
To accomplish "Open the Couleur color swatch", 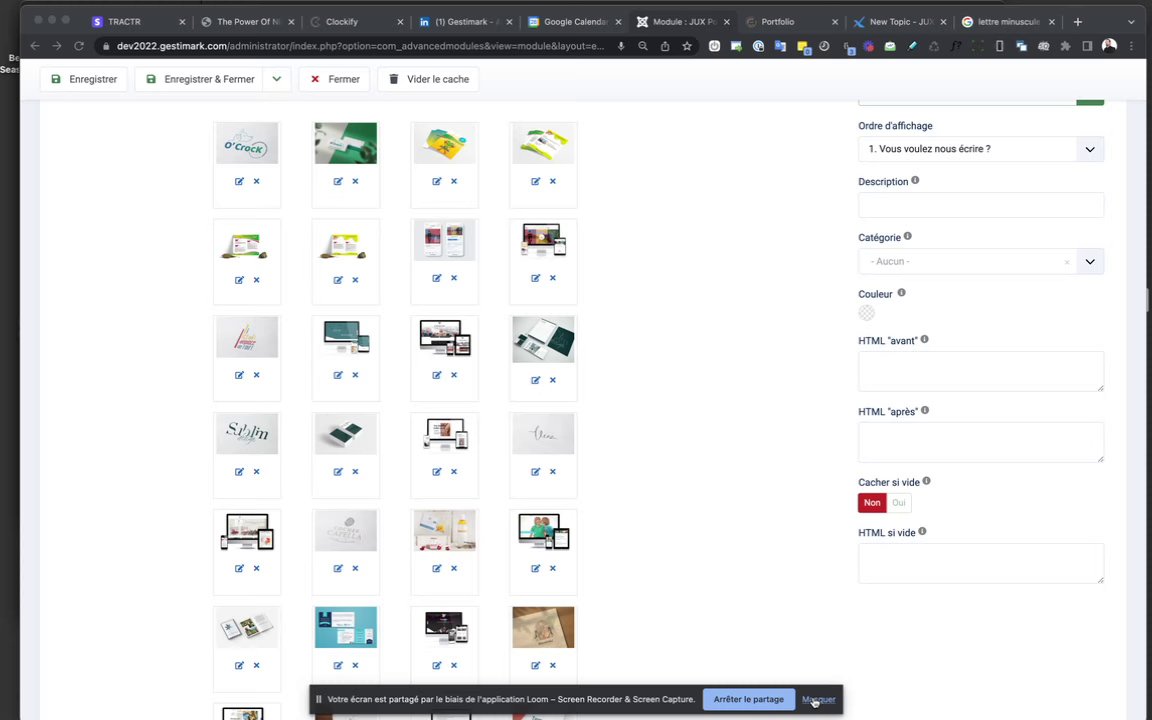I will (866, 313).
